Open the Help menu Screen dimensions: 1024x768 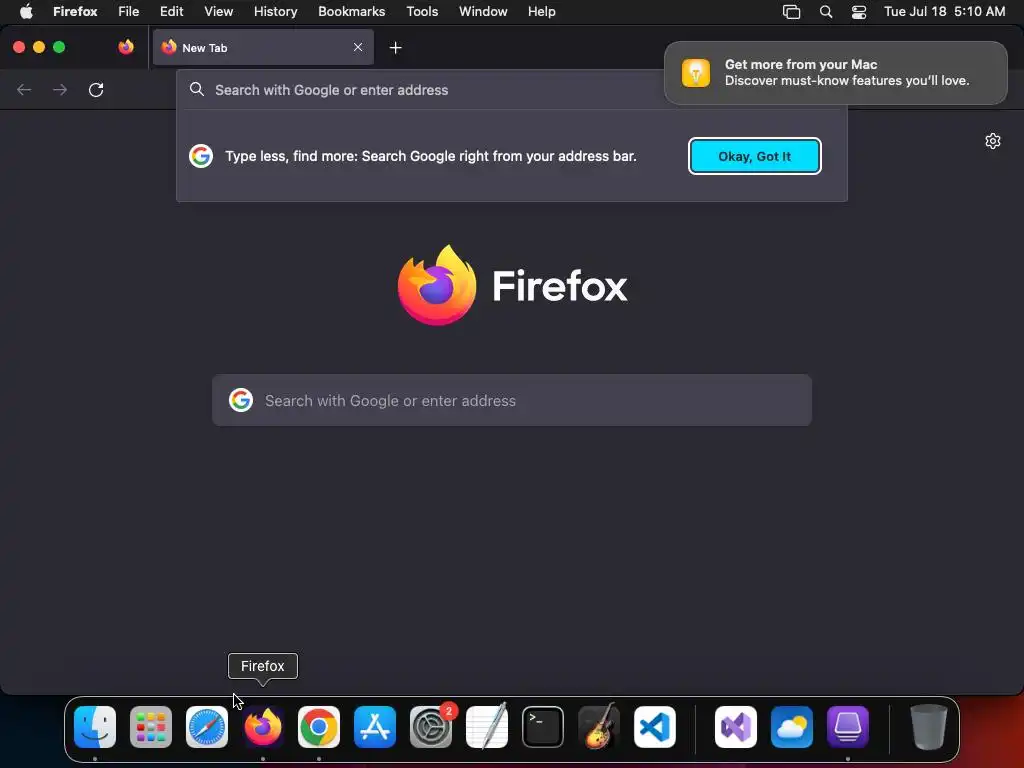(x=541, y=12)
